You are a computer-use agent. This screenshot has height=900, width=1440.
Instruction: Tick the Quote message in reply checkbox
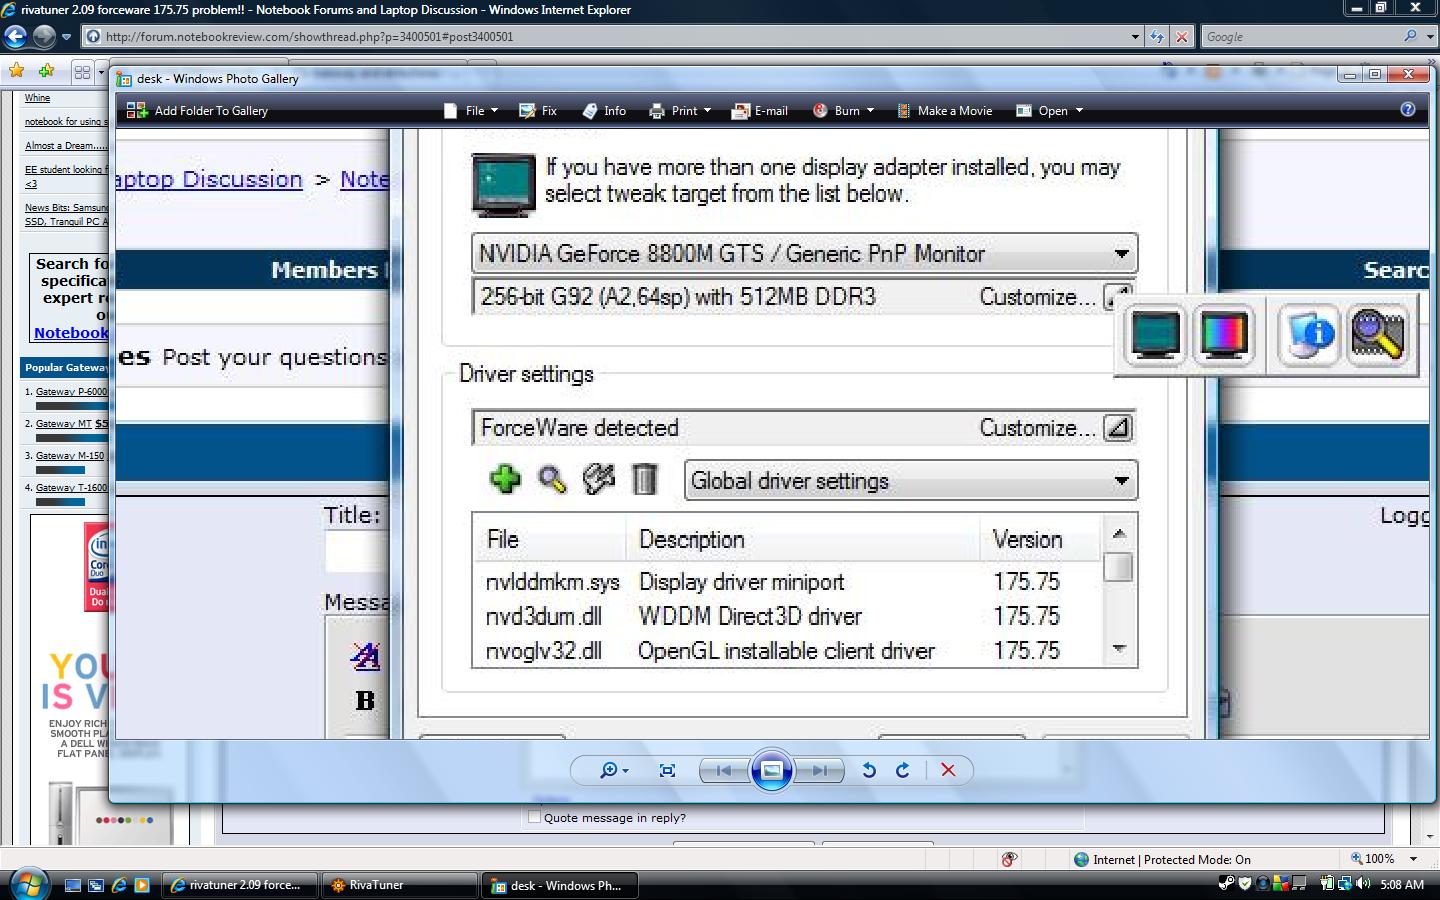point(534,817)
